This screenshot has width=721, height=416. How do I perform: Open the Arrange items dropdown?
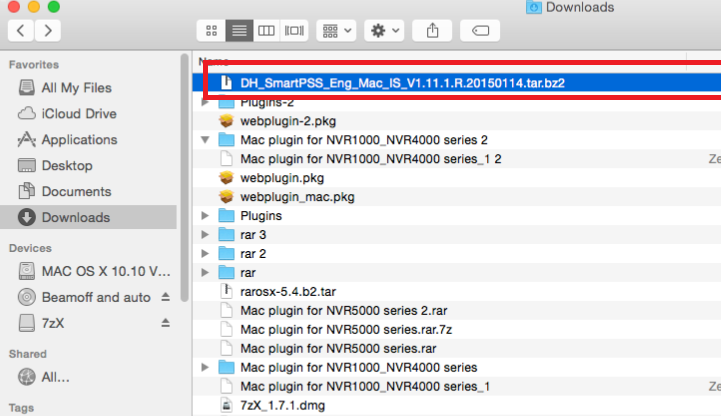(336, 31)
